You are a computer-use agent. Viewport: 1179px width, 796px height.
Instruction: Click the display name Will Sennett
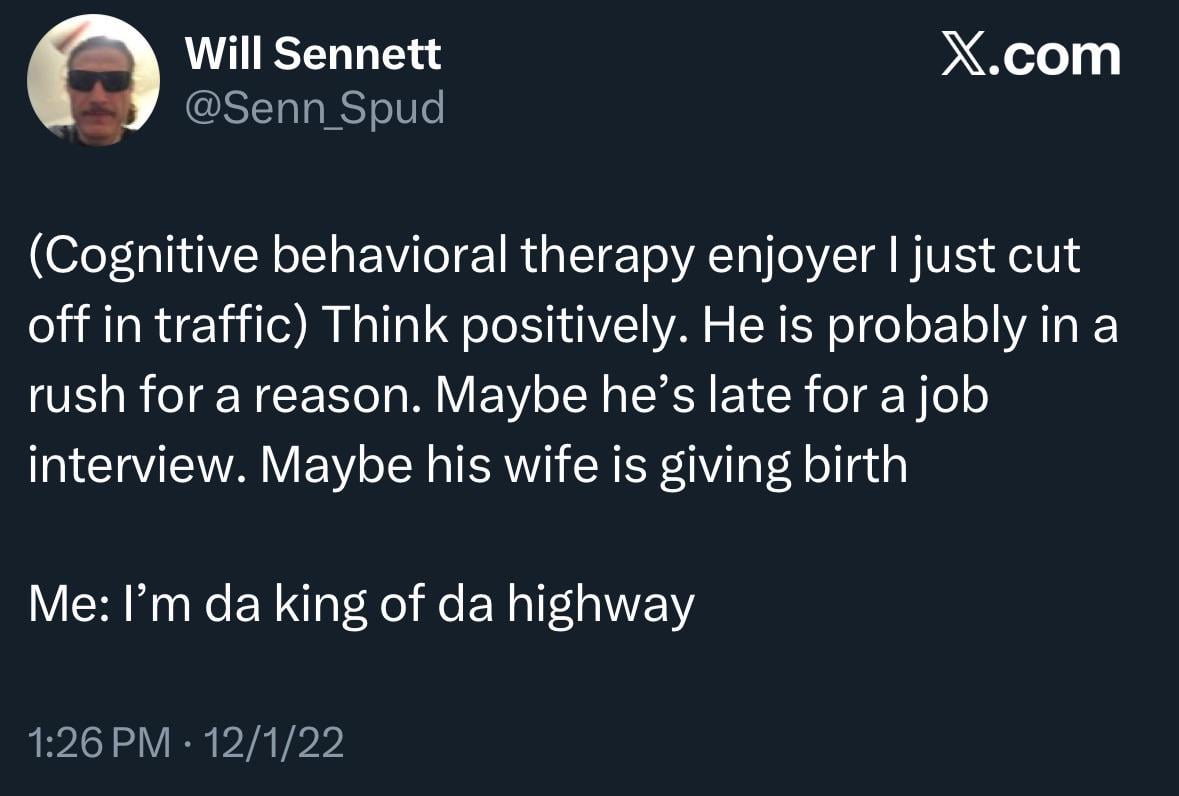coord(313,54)
